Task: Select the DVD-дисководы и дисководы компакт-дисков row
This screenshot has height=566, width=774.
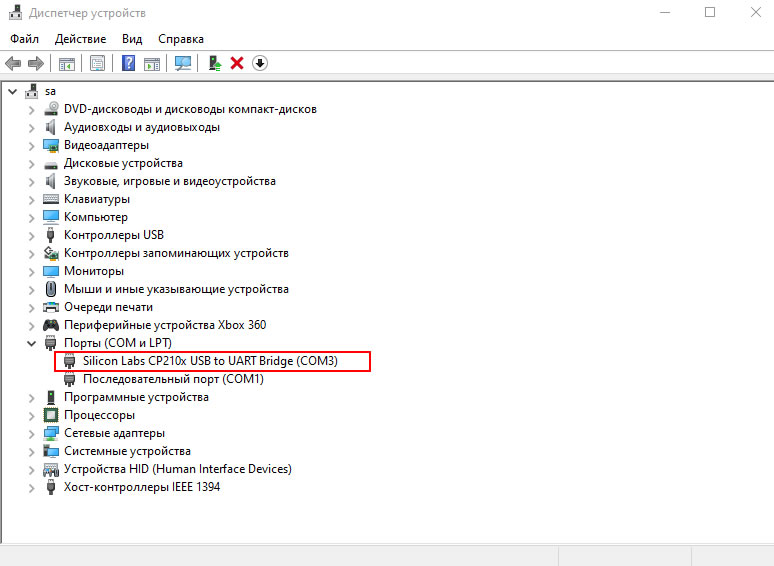Action: [190, 109]
